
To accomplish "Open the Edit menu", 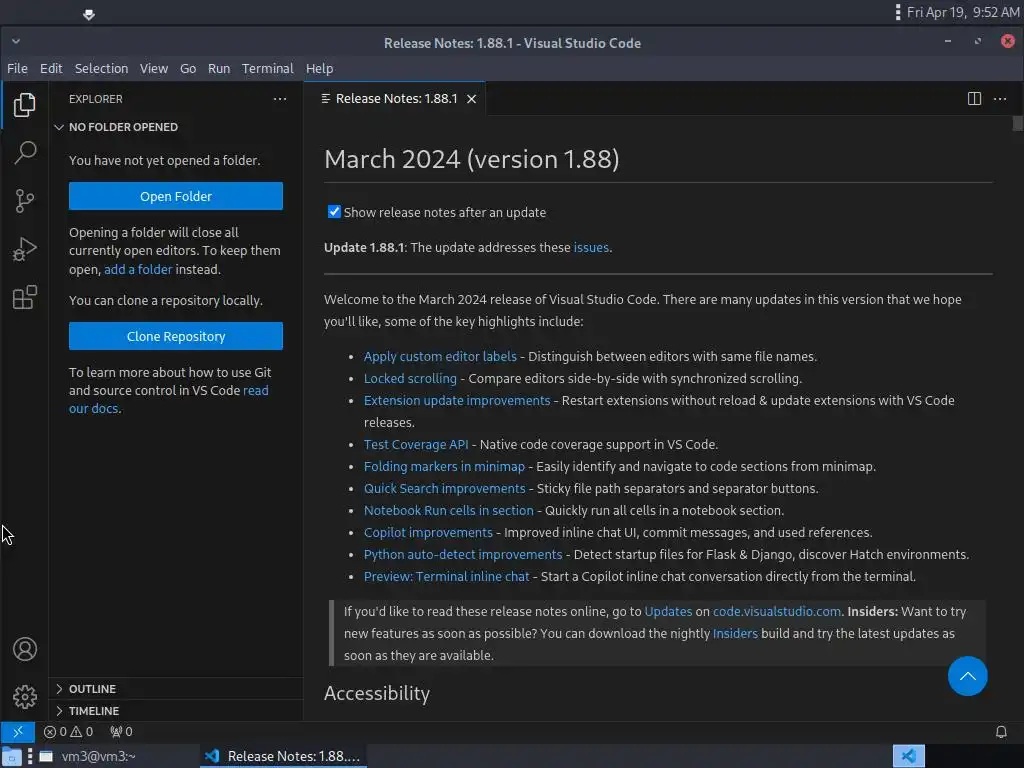I will point(51,69).
